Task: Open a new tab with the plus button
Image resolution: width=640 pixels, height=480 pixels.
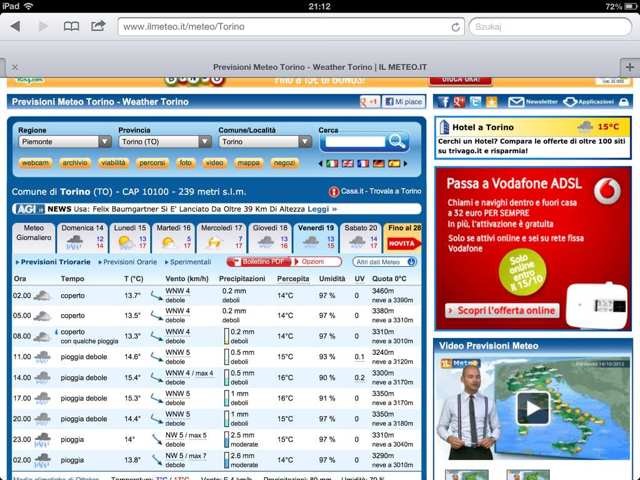Action: (630, 67)
